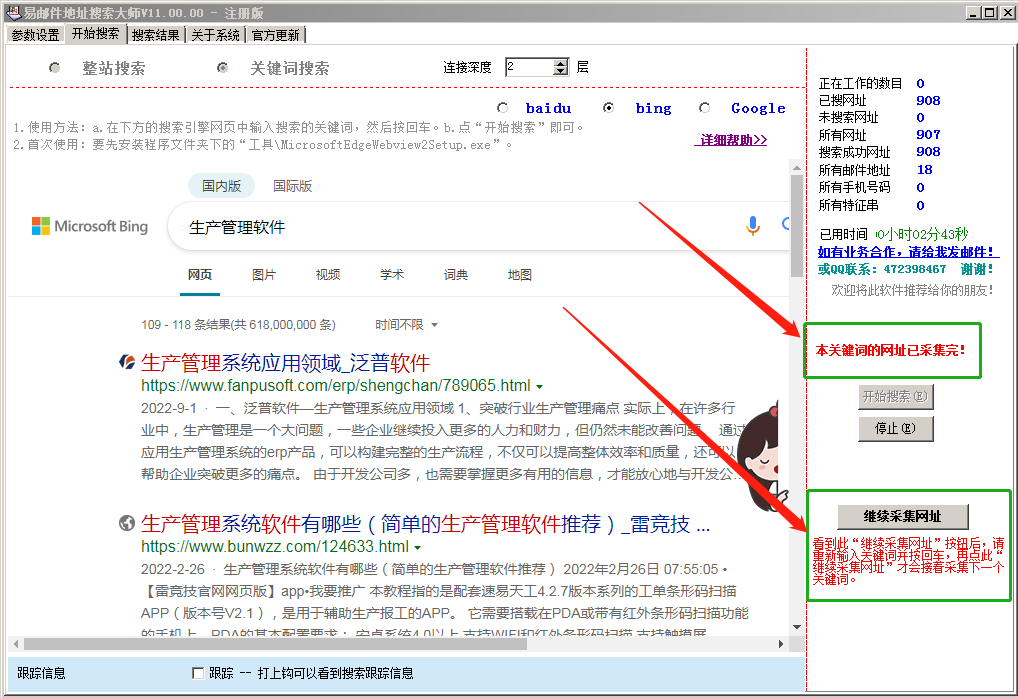Click the 停止 button
The height and width of the screenshot is (698, 1018).
coord(895,429)
